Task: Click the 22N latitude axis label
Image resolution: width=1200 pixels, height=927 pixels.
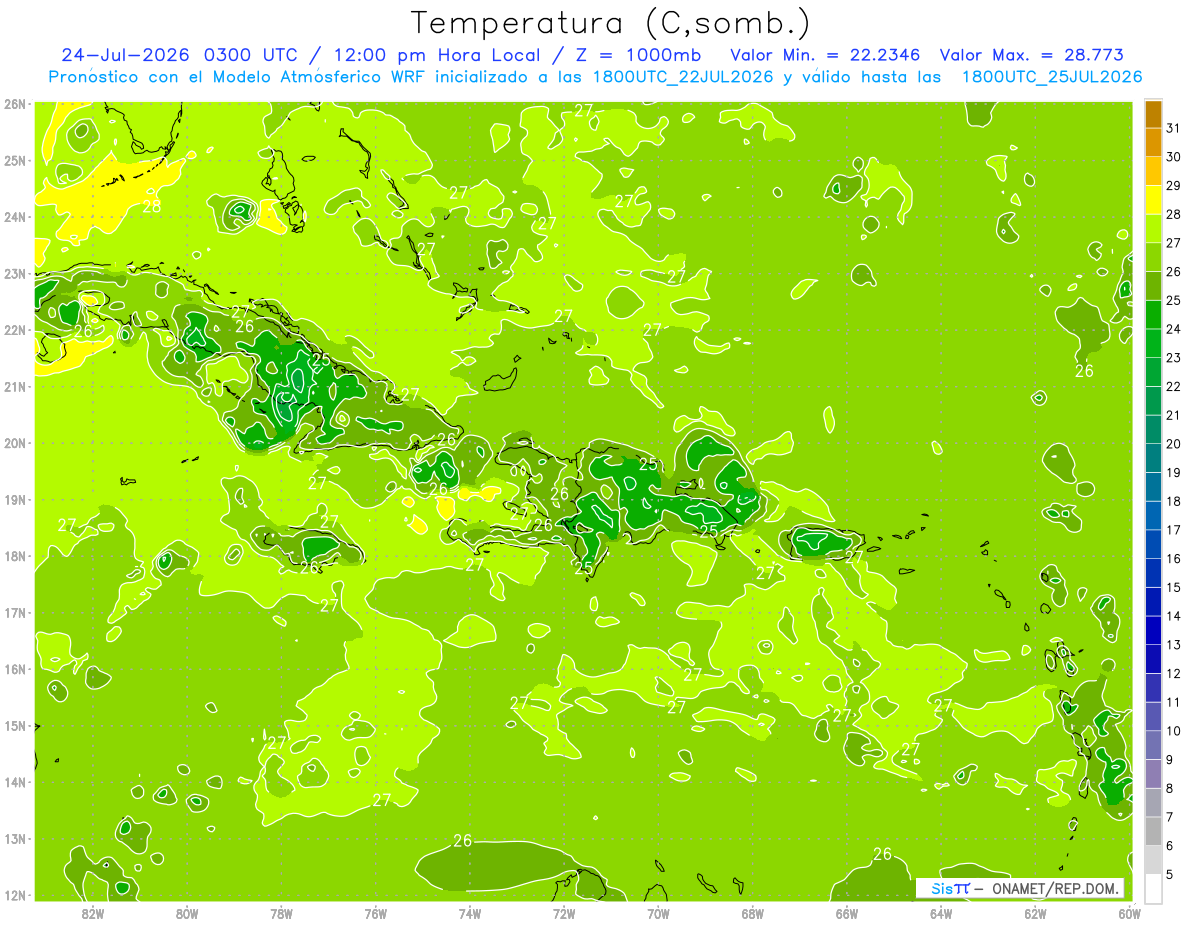Action: pyautogui.click(x=15, y=330)
